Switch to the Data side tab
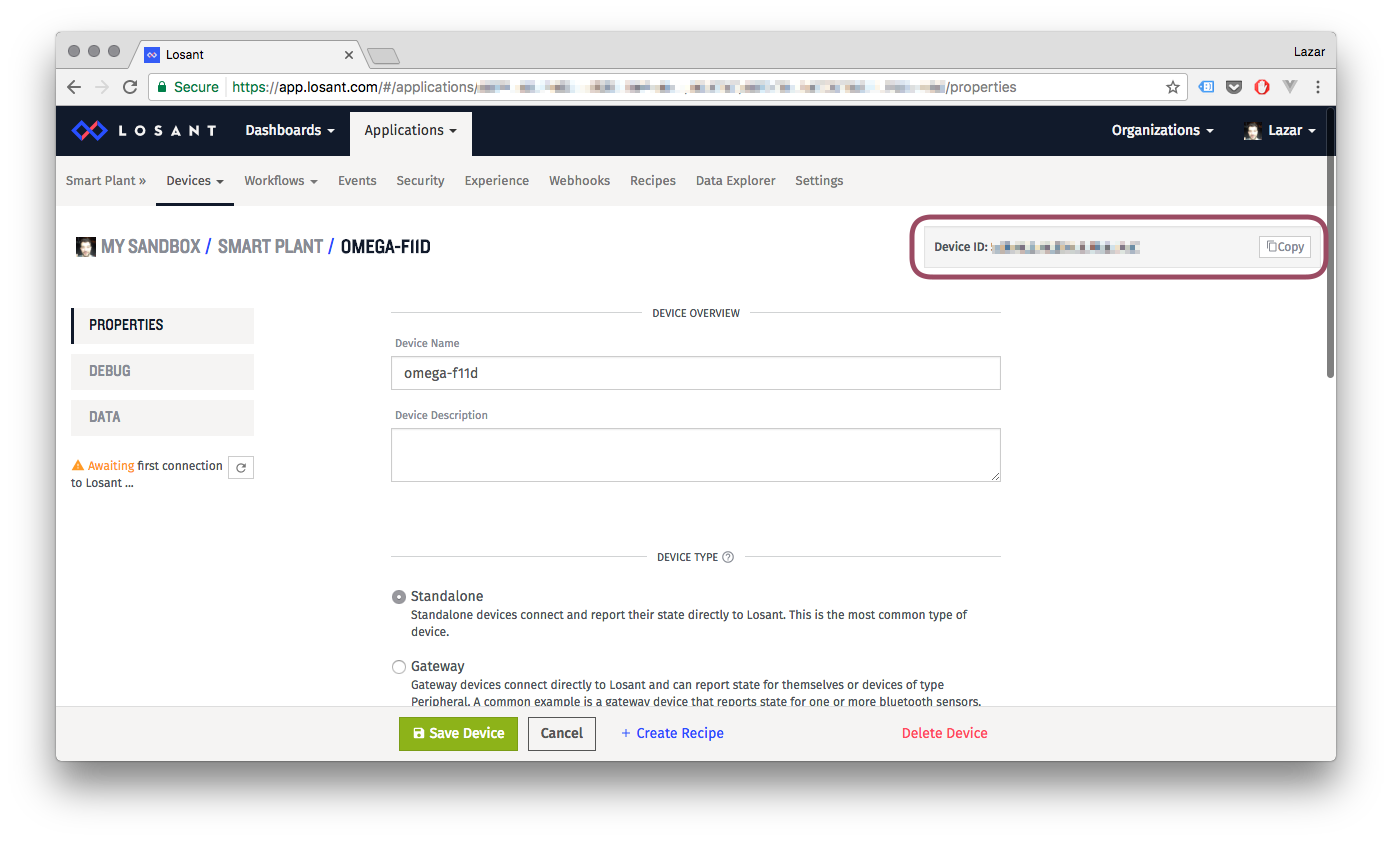1392x841 pixels. pos(162,418)
